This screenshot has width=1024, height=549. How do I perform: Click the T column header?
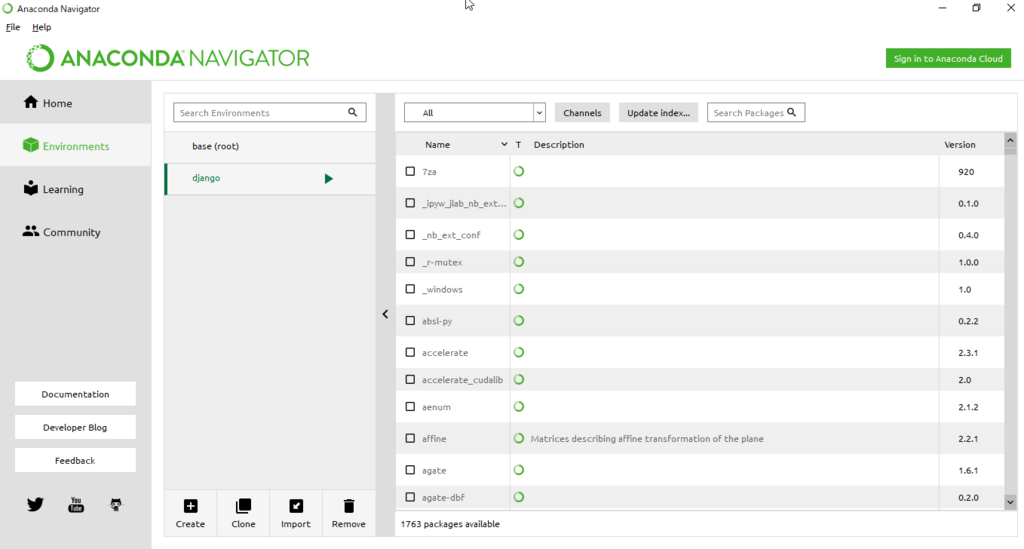tap(519, 144)
